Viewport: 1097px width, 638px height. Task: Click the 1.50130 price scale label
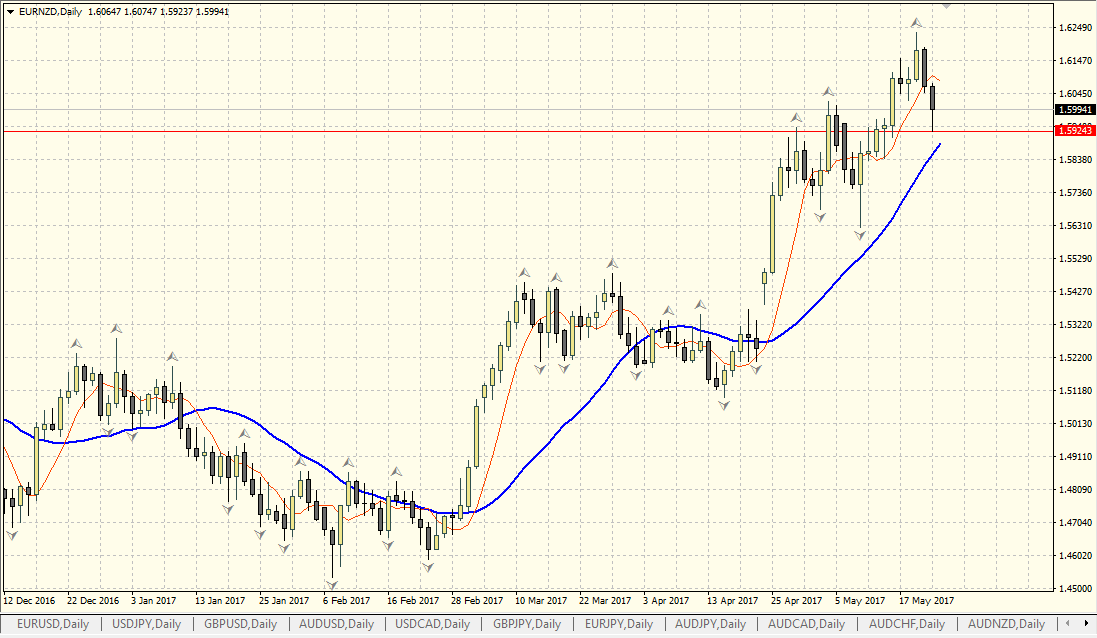[x=1075, y=423]
